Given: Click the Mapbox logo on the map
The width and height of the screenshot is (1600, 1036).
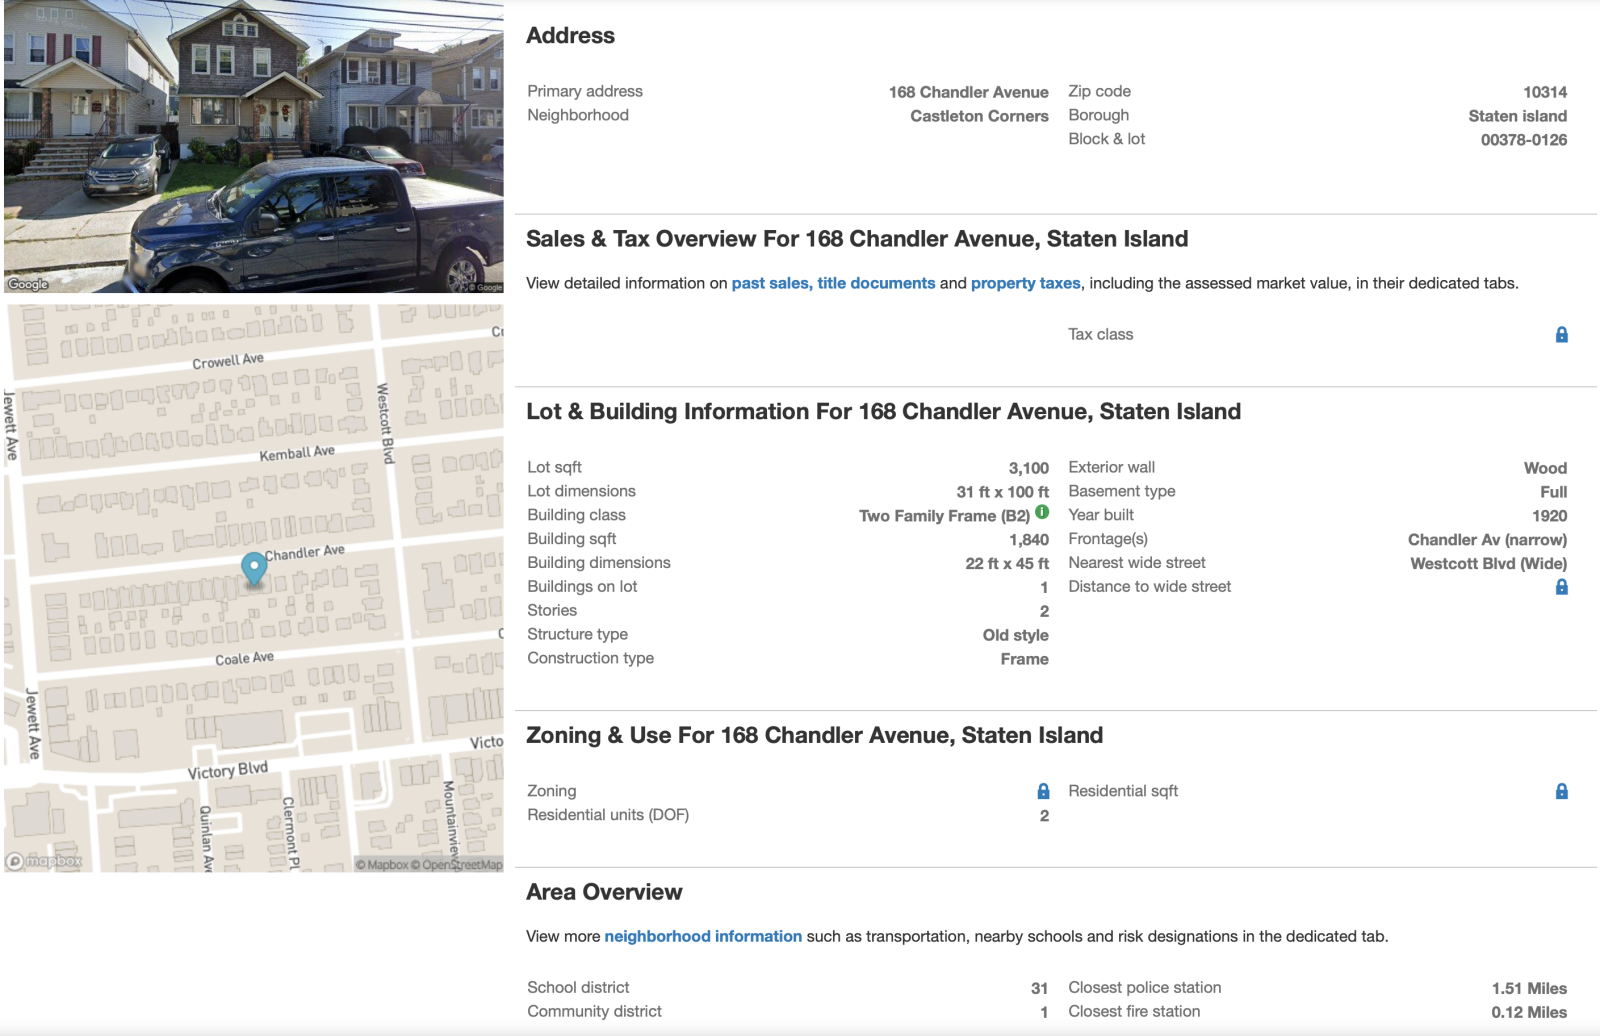Looking at the screenshot, I should point(44,861).
